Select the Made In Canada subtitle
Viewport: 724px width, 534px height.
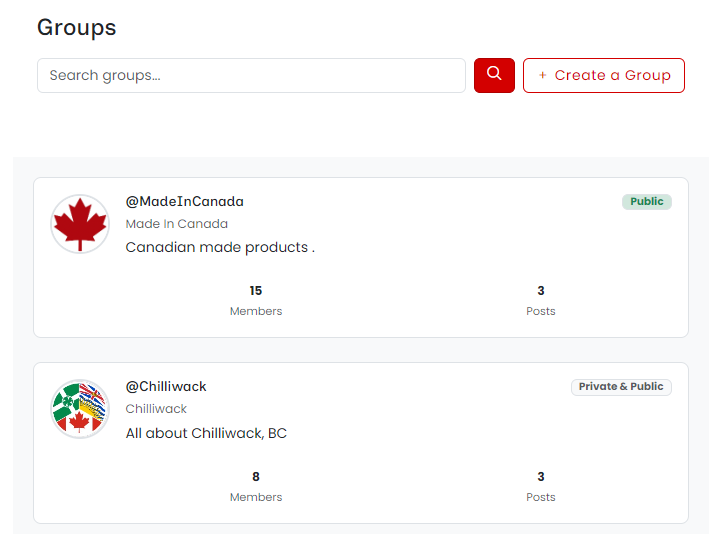point(176,224)
